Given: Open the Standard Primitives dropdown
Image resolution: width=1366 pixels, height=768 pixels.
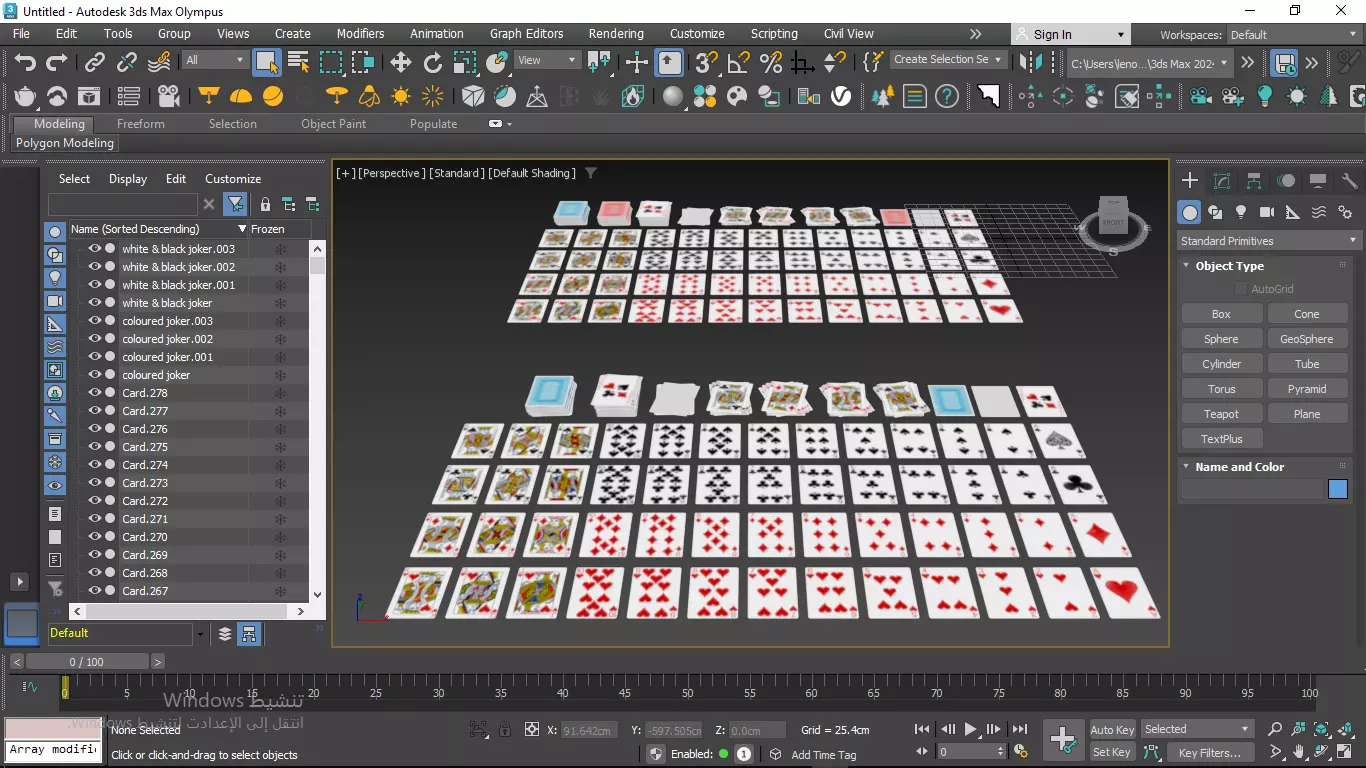Looking at the screenshot, I should [1268, 241].
